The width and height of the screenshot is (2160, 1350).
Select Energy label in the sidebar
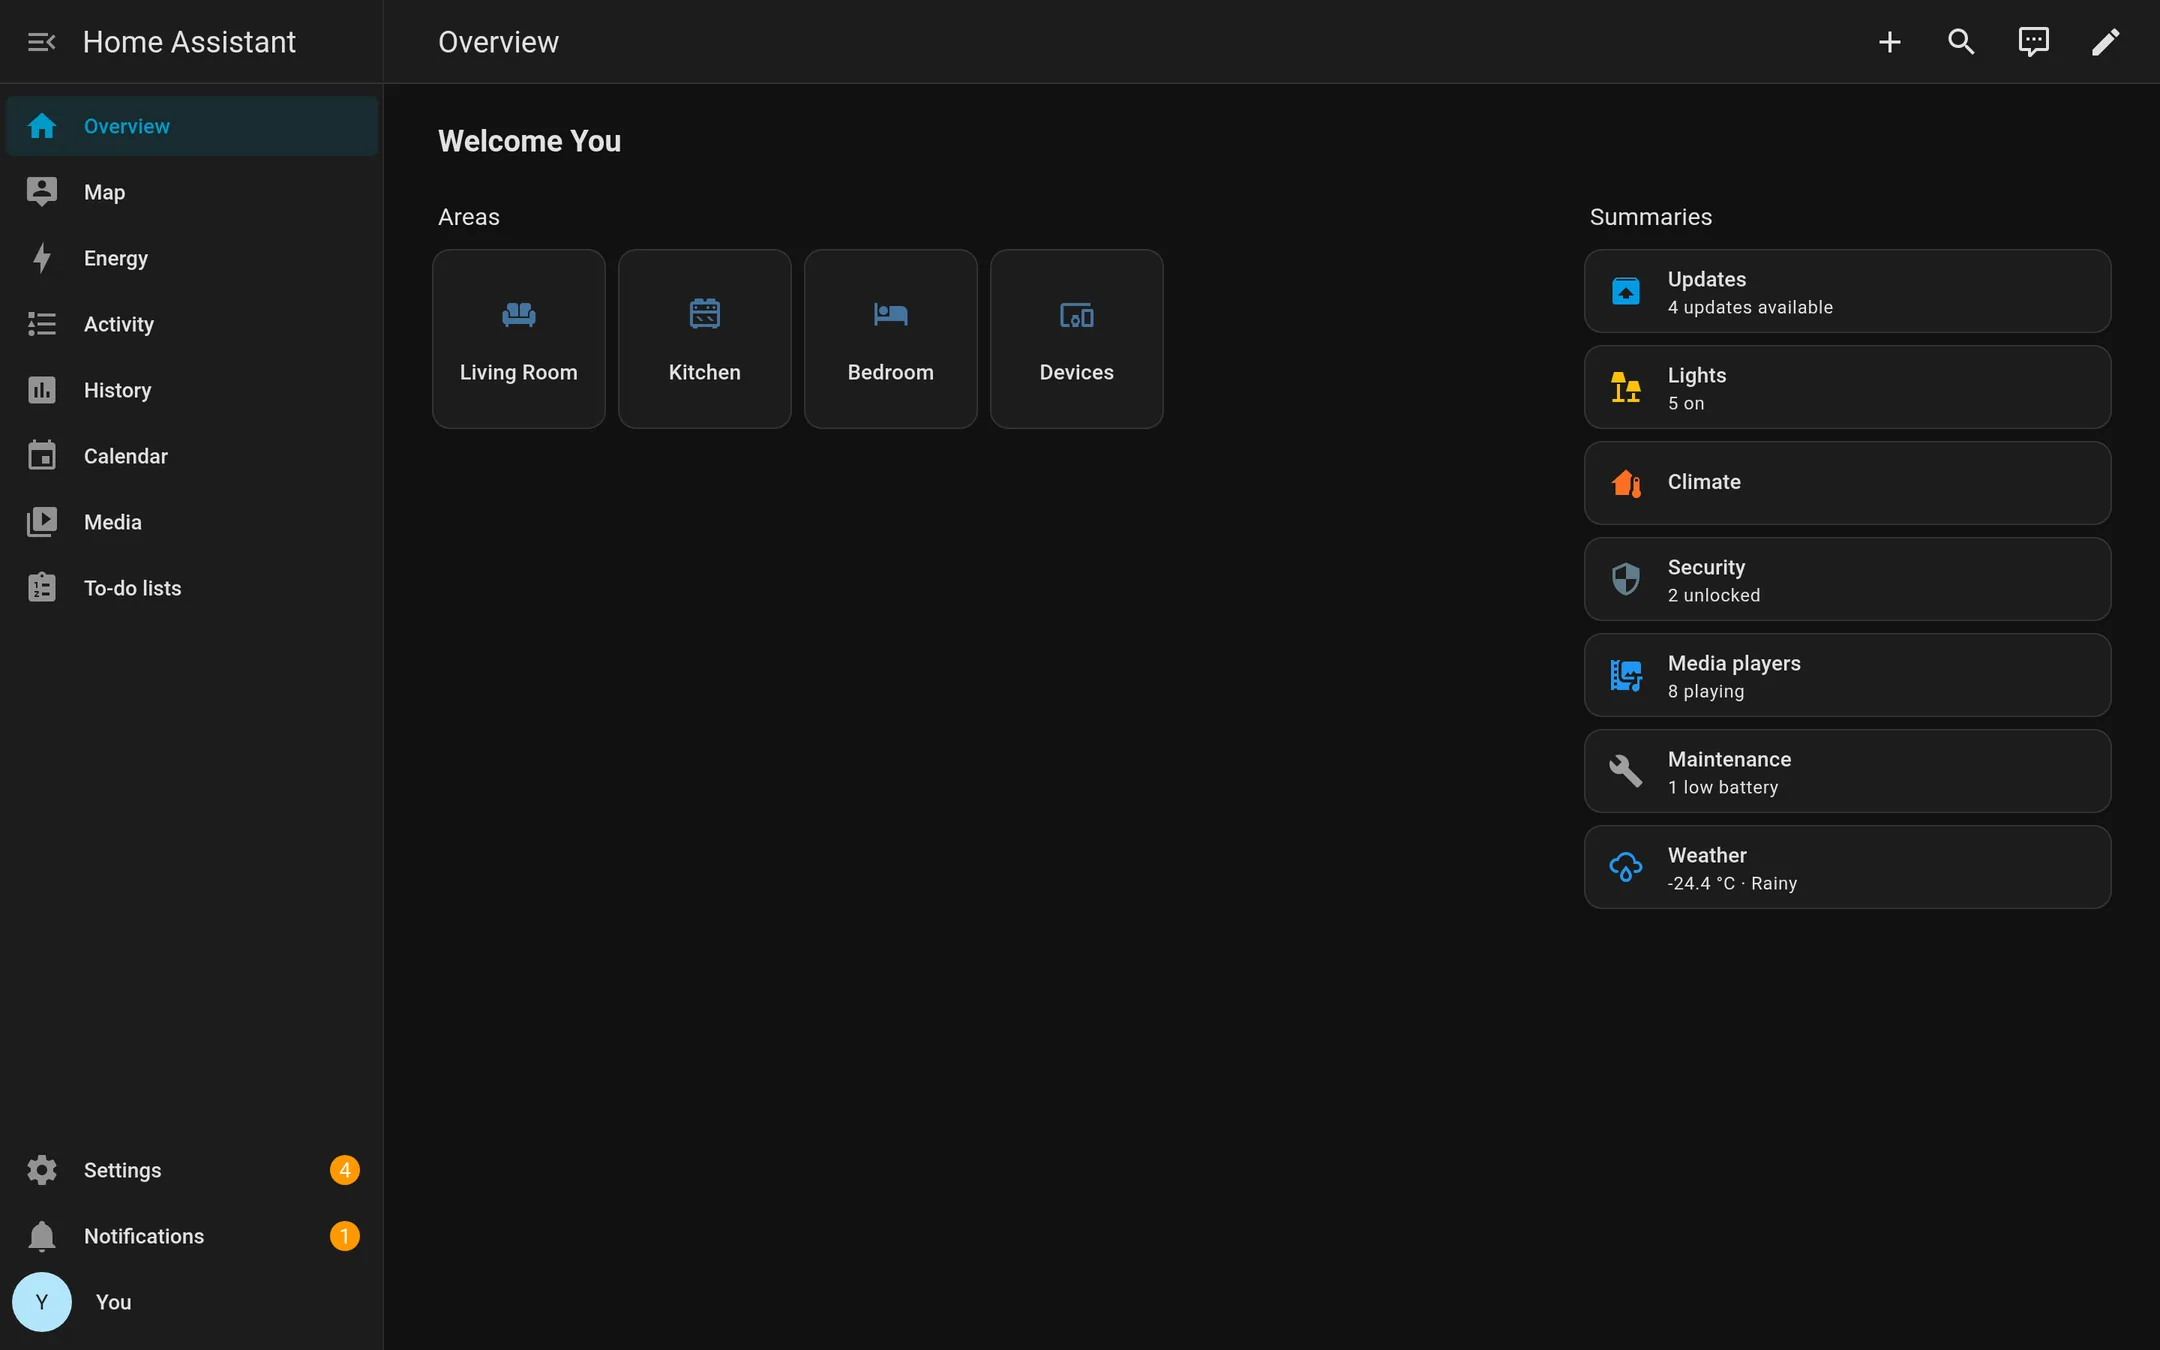pos(116,258)
